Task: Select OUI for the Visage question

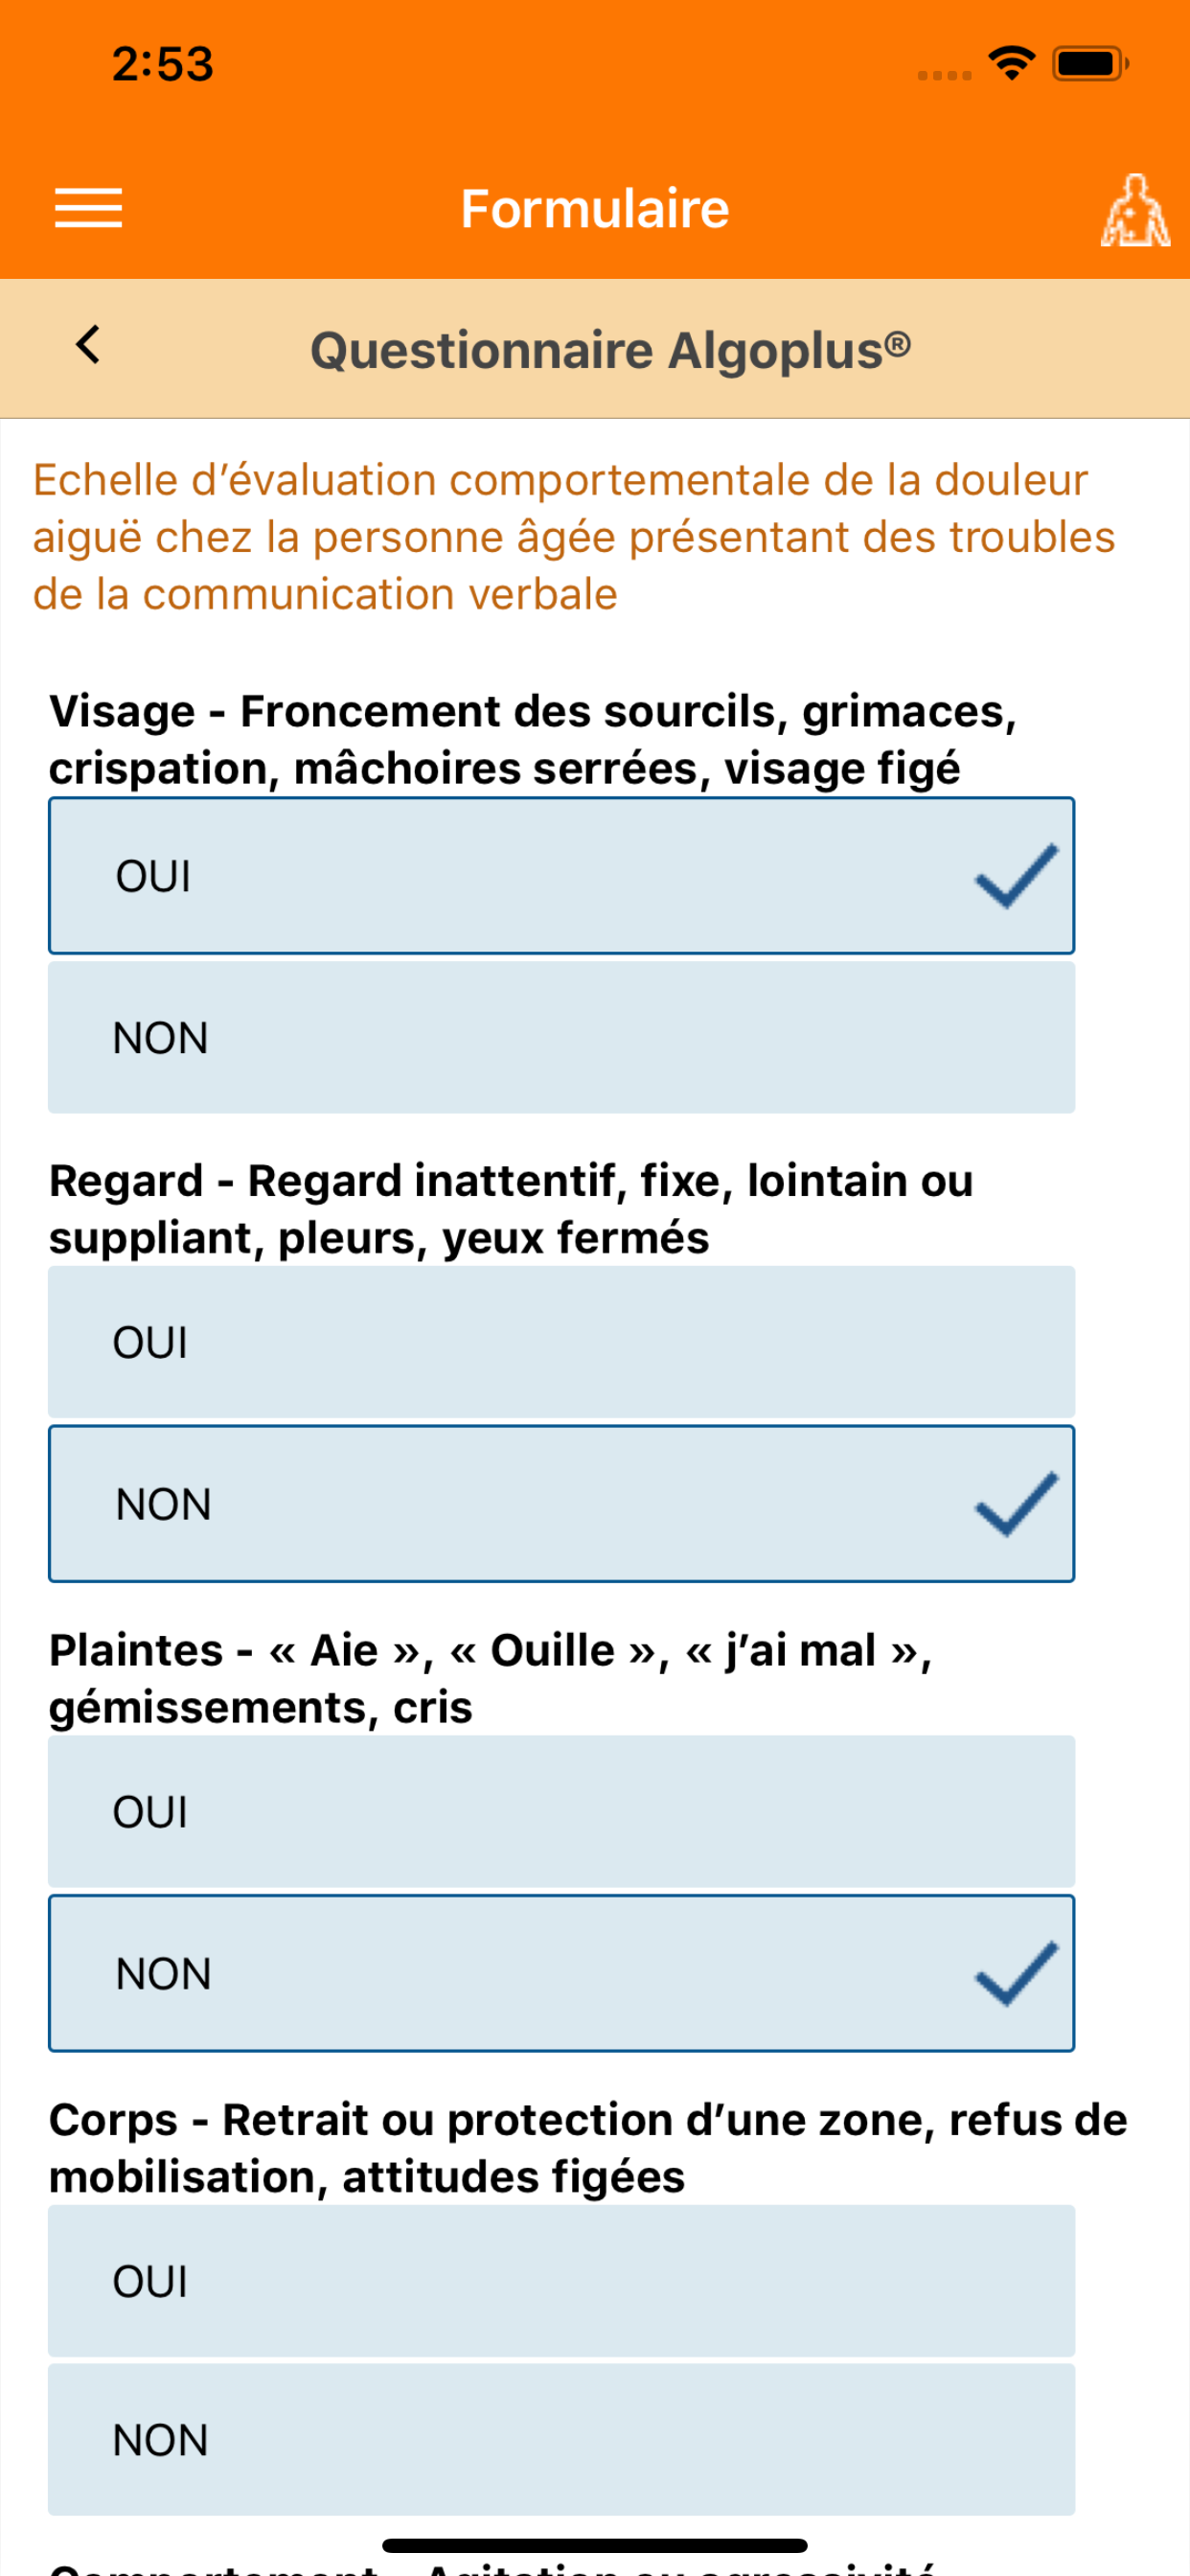Action: 562,876
